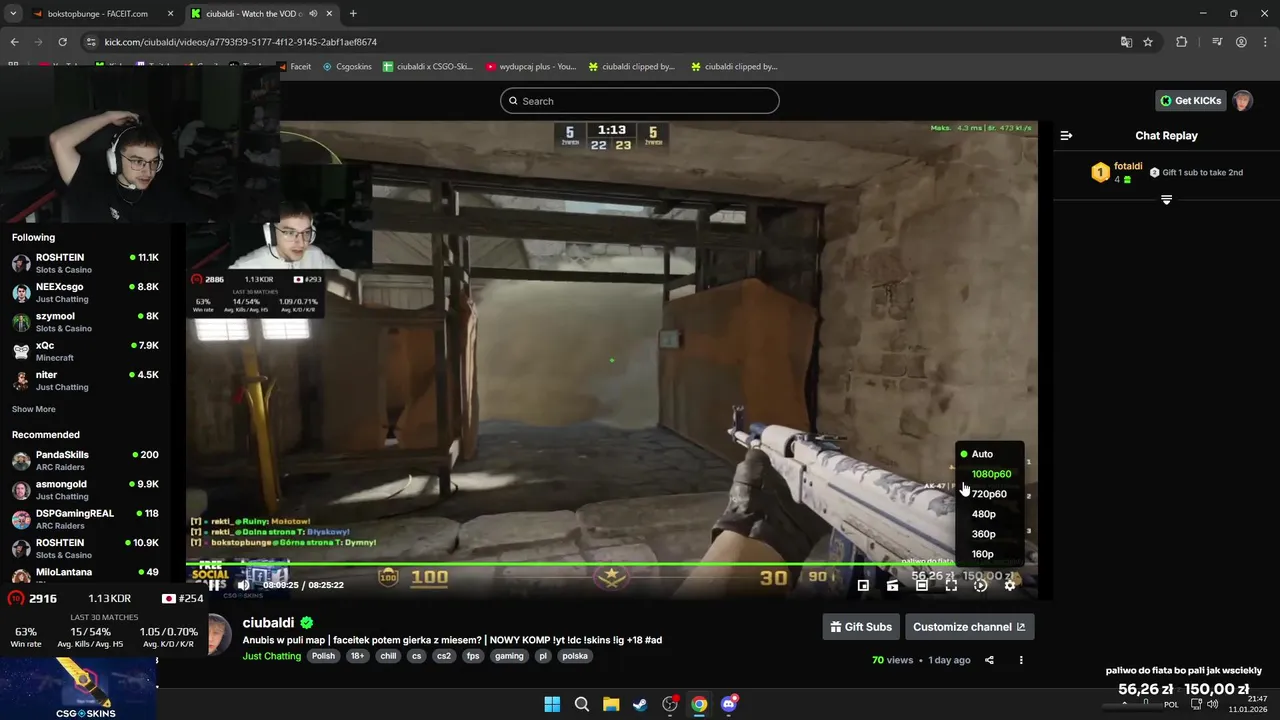The width and height of the screenshot is (1280, 720).
Task: View site information icon in address bar
Action: (91, 42)
